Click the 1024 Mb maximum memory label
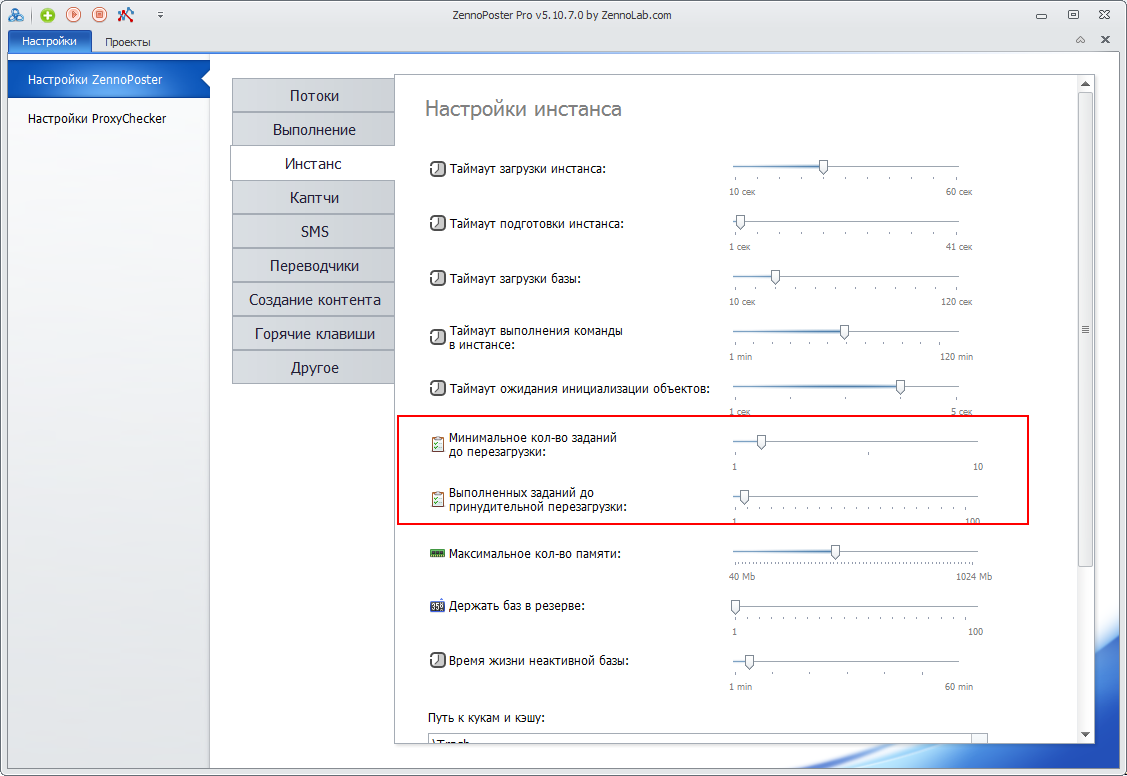The height and width of the screenshot is (776, 1127). click(x=974, y=577)
